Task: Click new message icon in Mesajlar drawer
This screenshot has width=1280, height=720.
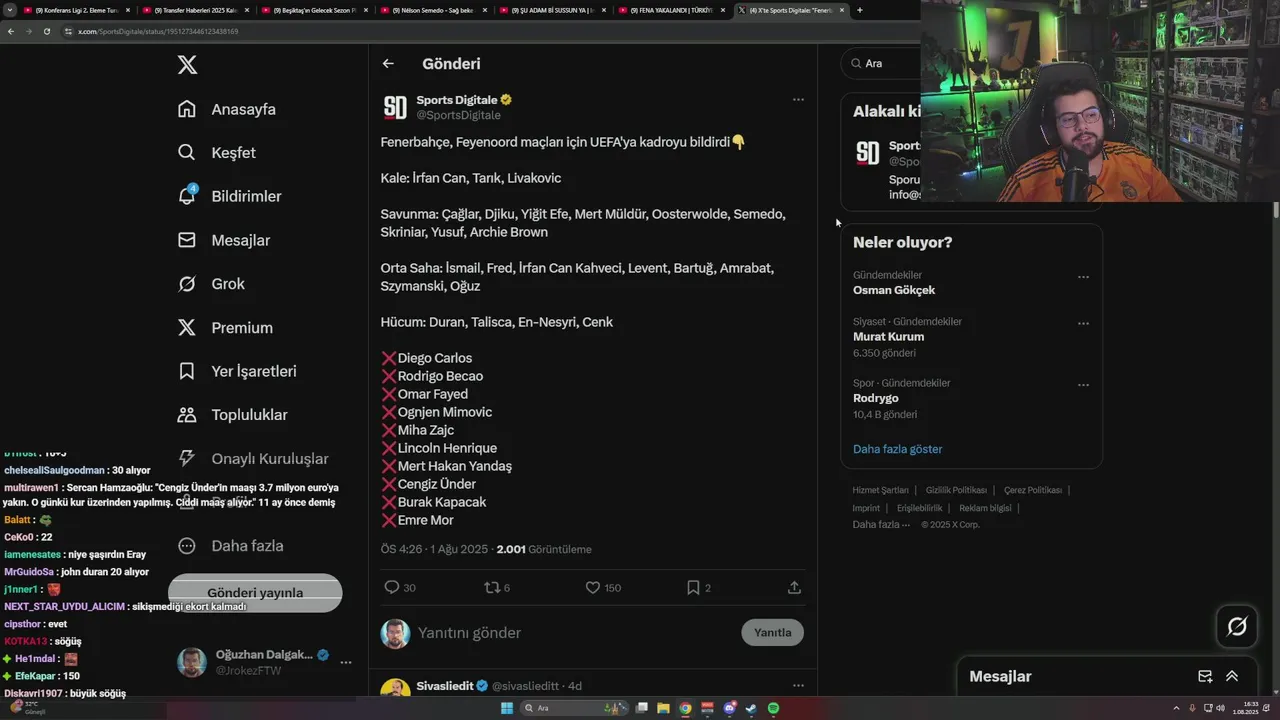Action: click(1205, 677)
